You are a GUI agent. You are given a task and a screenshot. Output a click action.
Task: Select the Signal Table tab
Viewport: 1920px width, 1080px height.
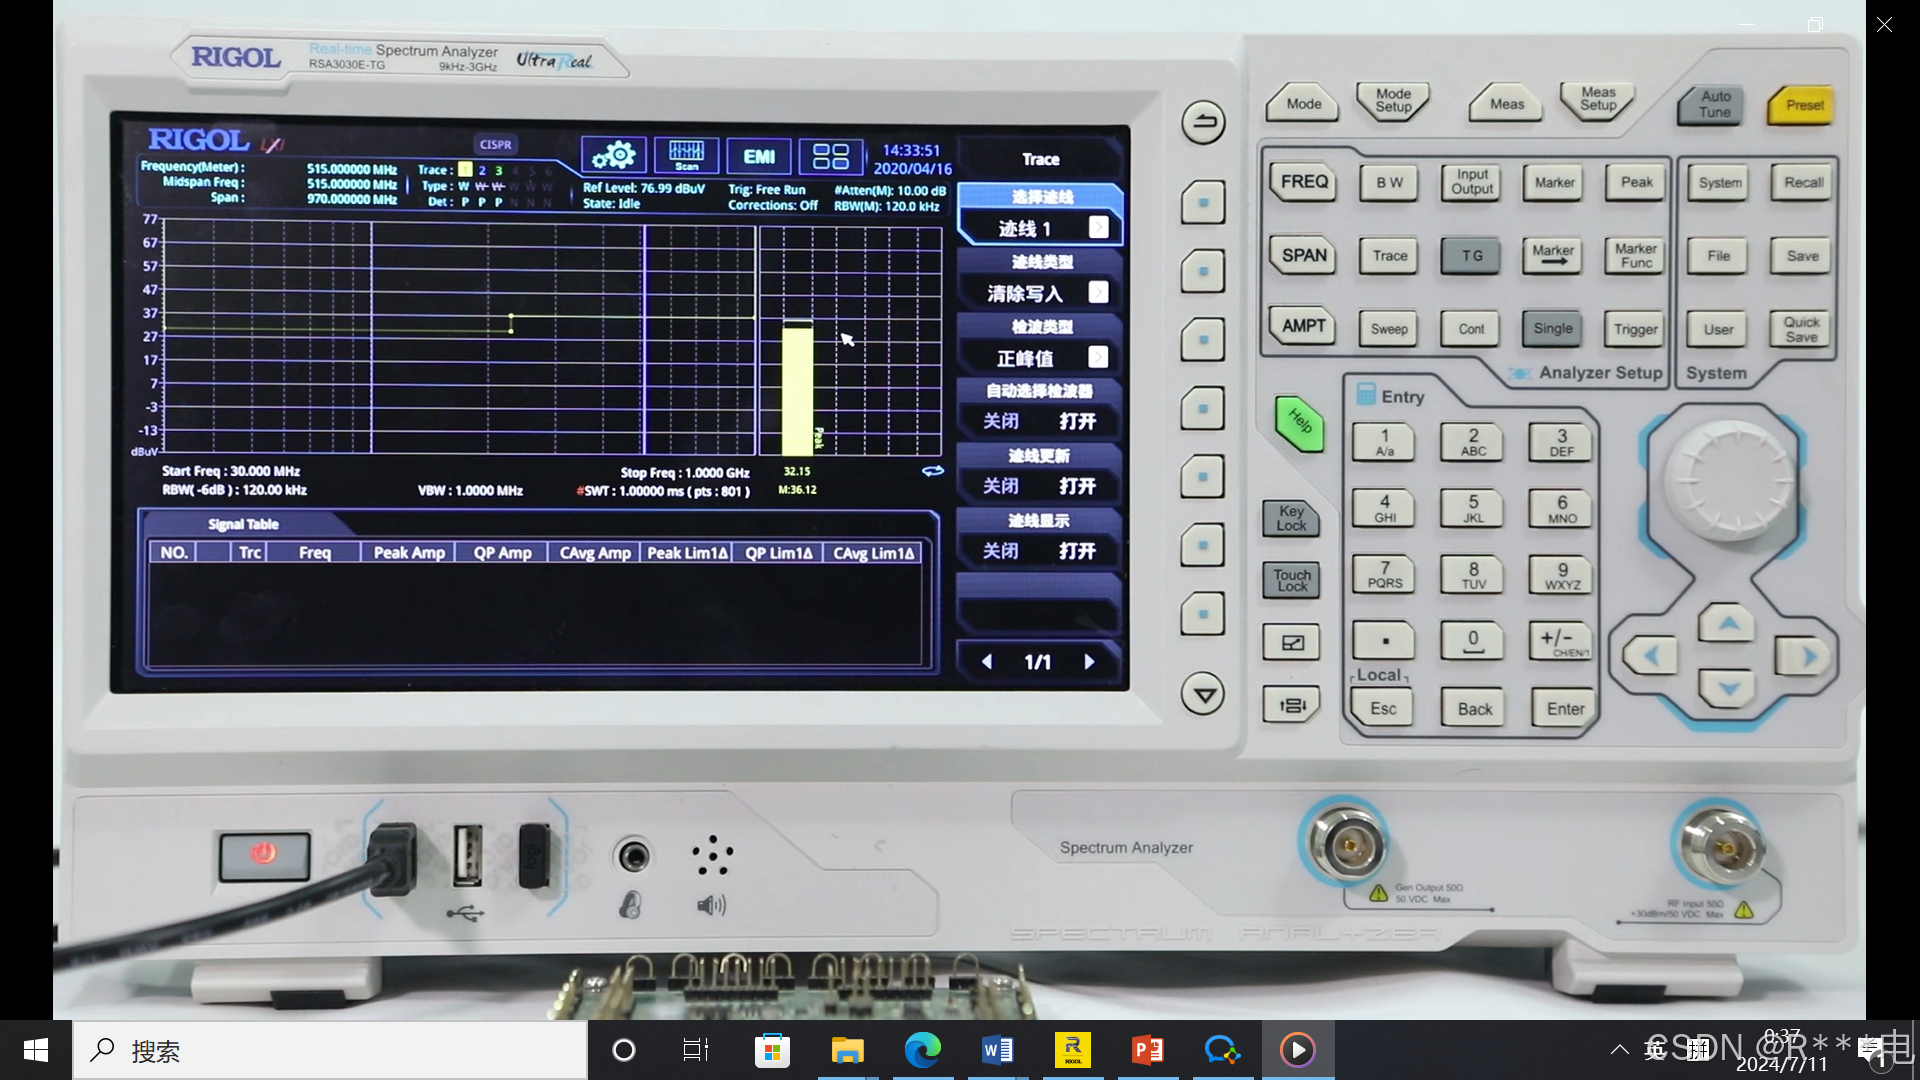(243, 524)
